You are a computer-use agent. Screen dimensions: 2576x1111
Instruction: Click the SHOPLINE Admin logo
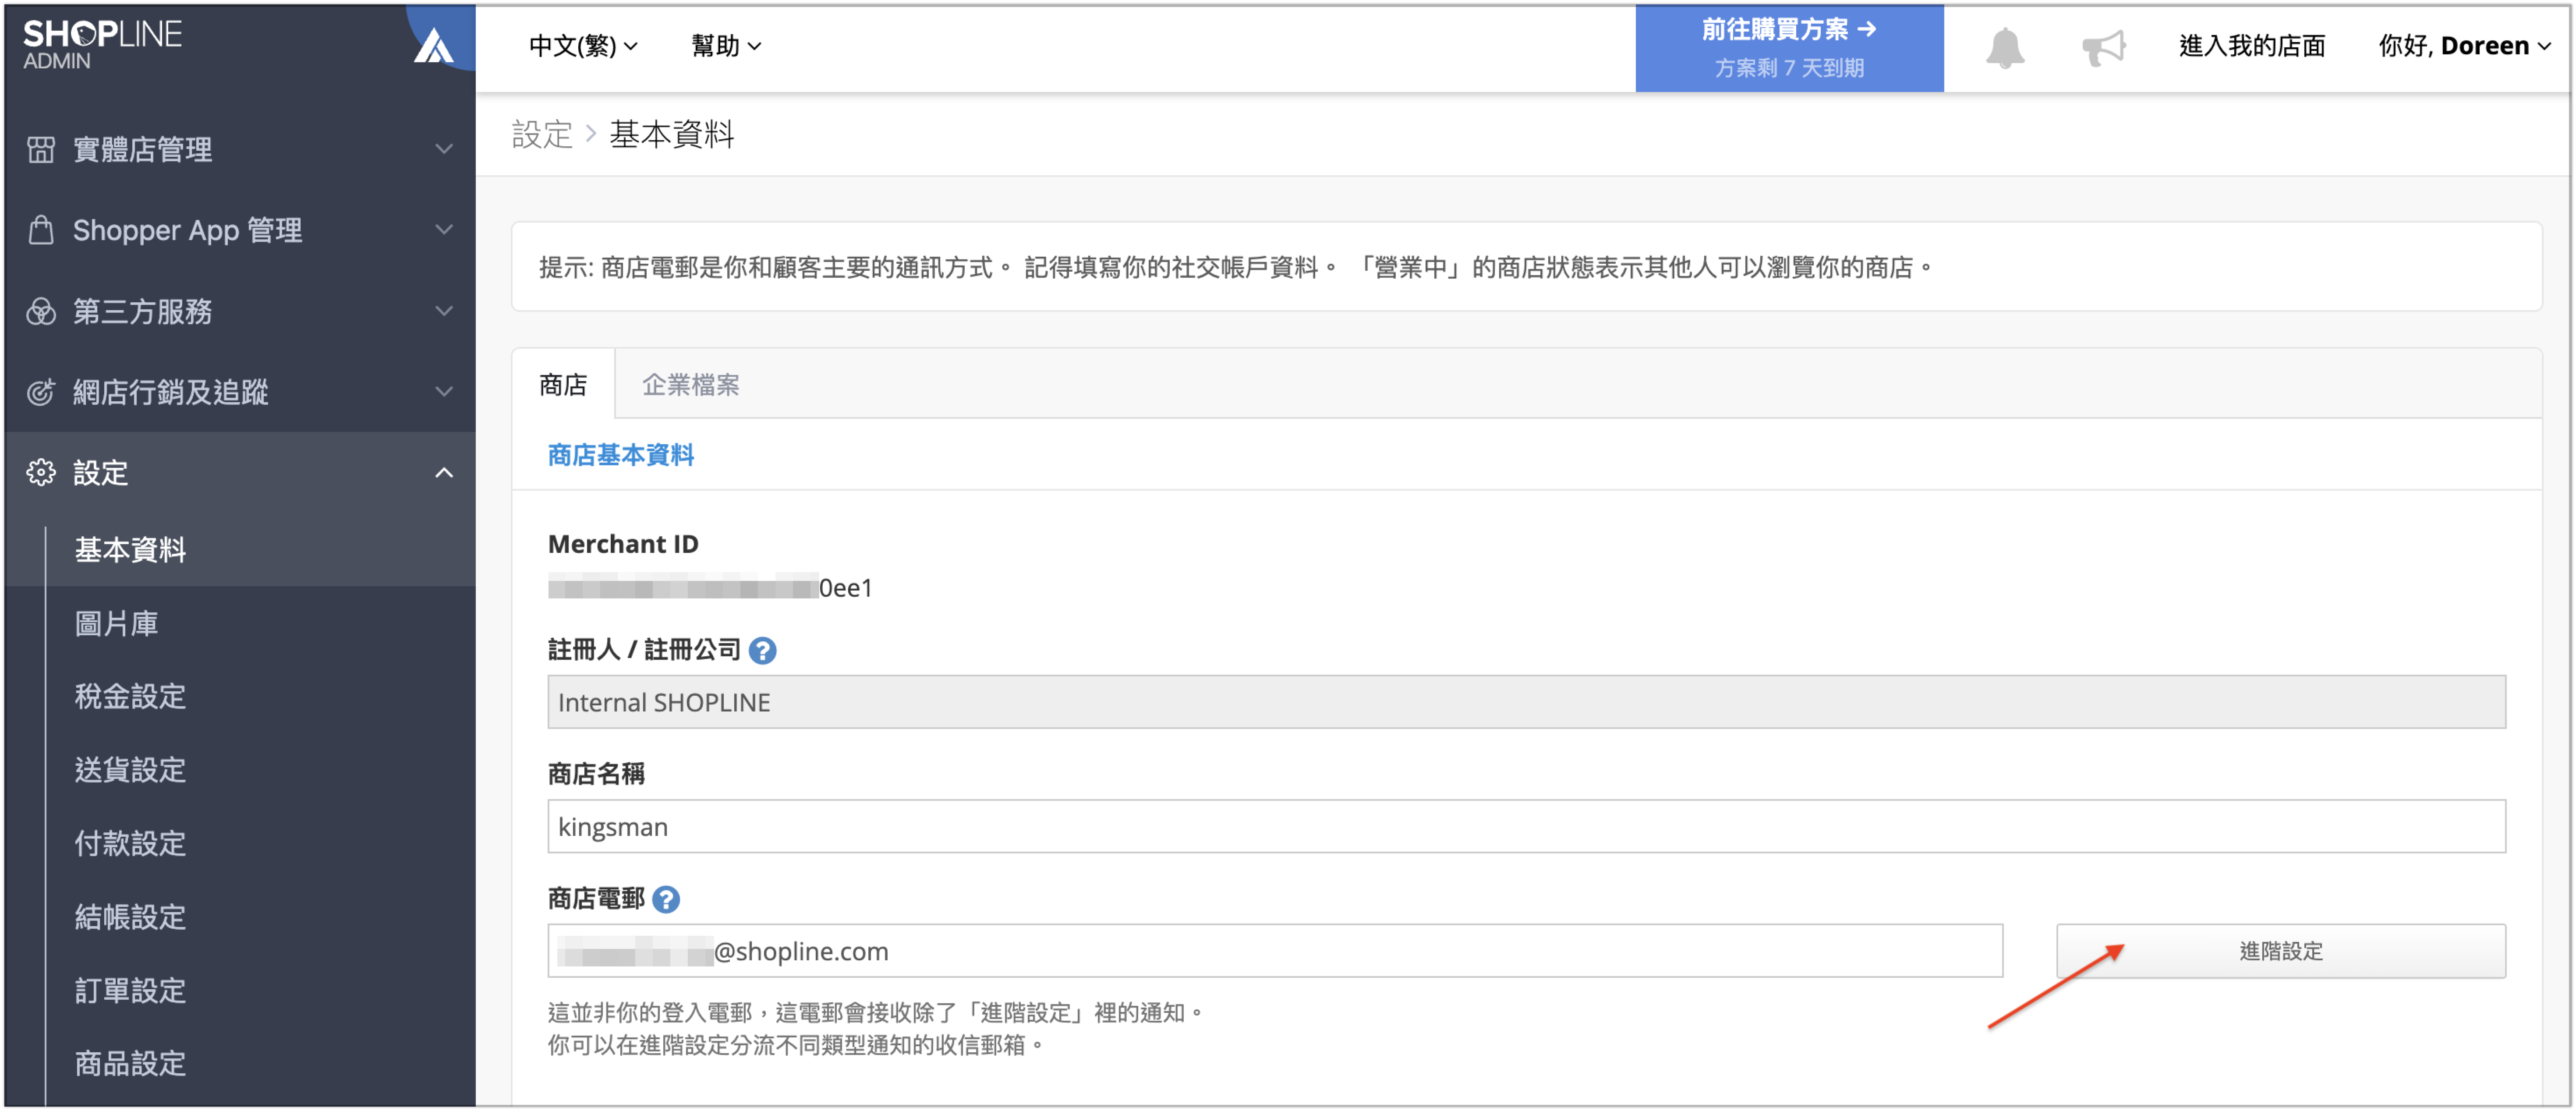click(102, 45)
